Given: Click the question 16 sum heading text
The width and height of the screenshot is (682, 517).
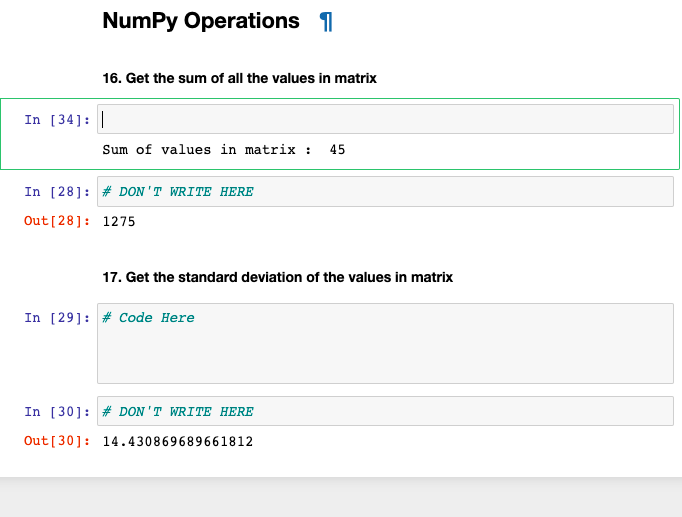Looking at the screenshot, I should pos(240,78).
